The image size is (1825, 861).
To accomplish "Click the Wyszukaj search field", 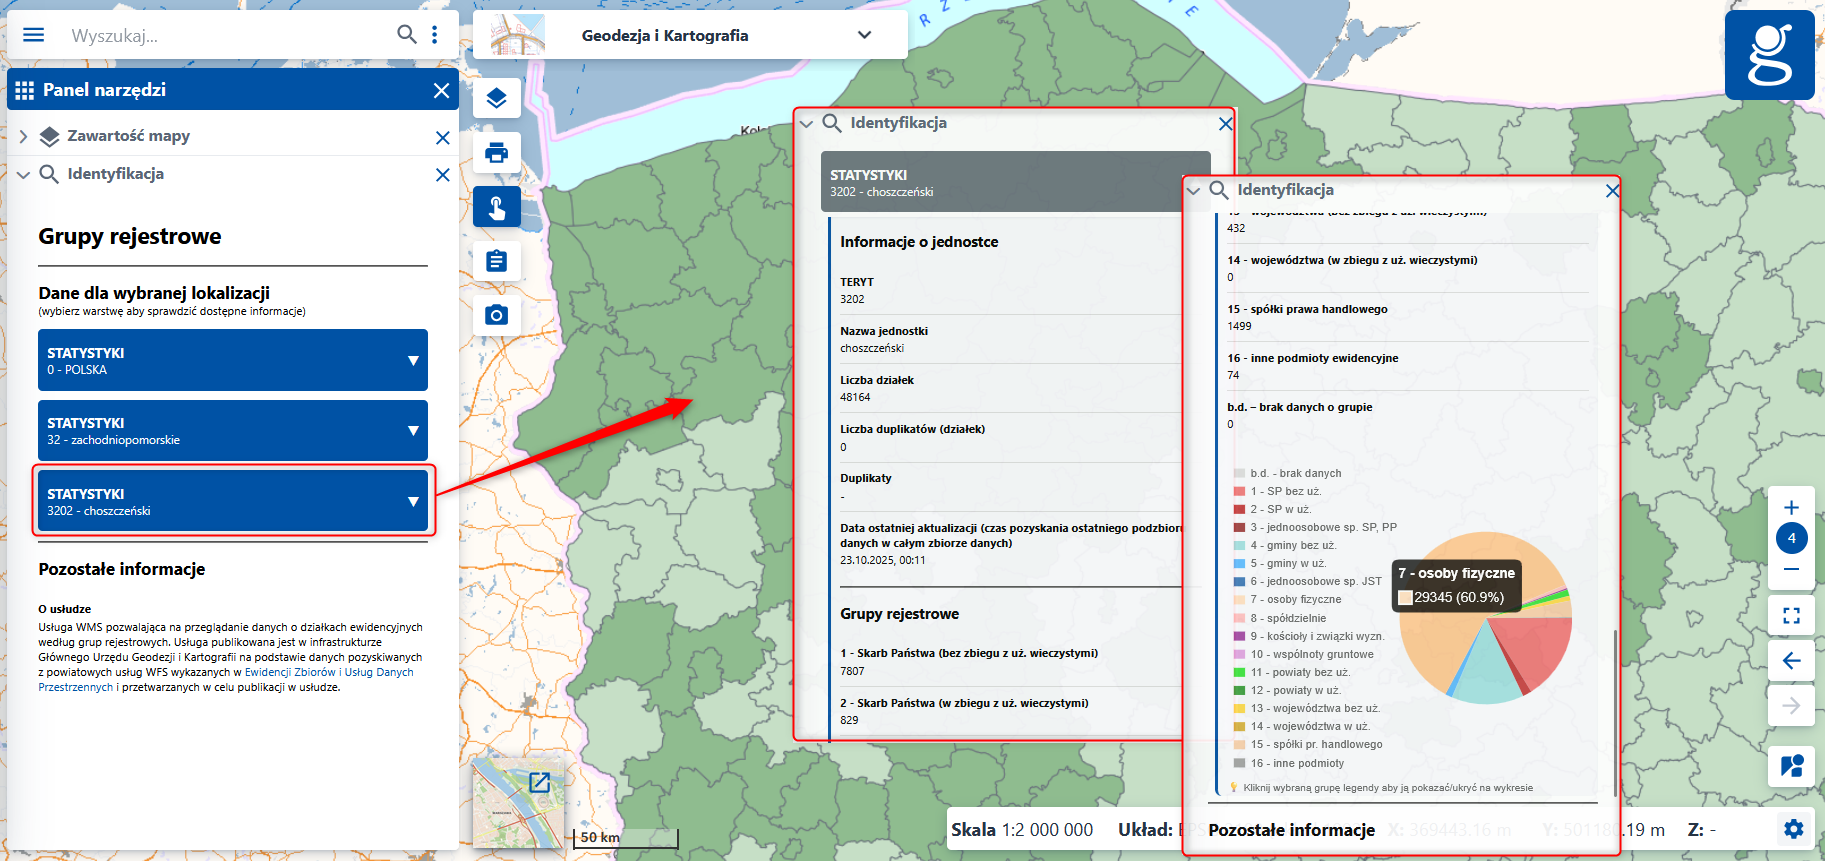I will coord(225,36).
